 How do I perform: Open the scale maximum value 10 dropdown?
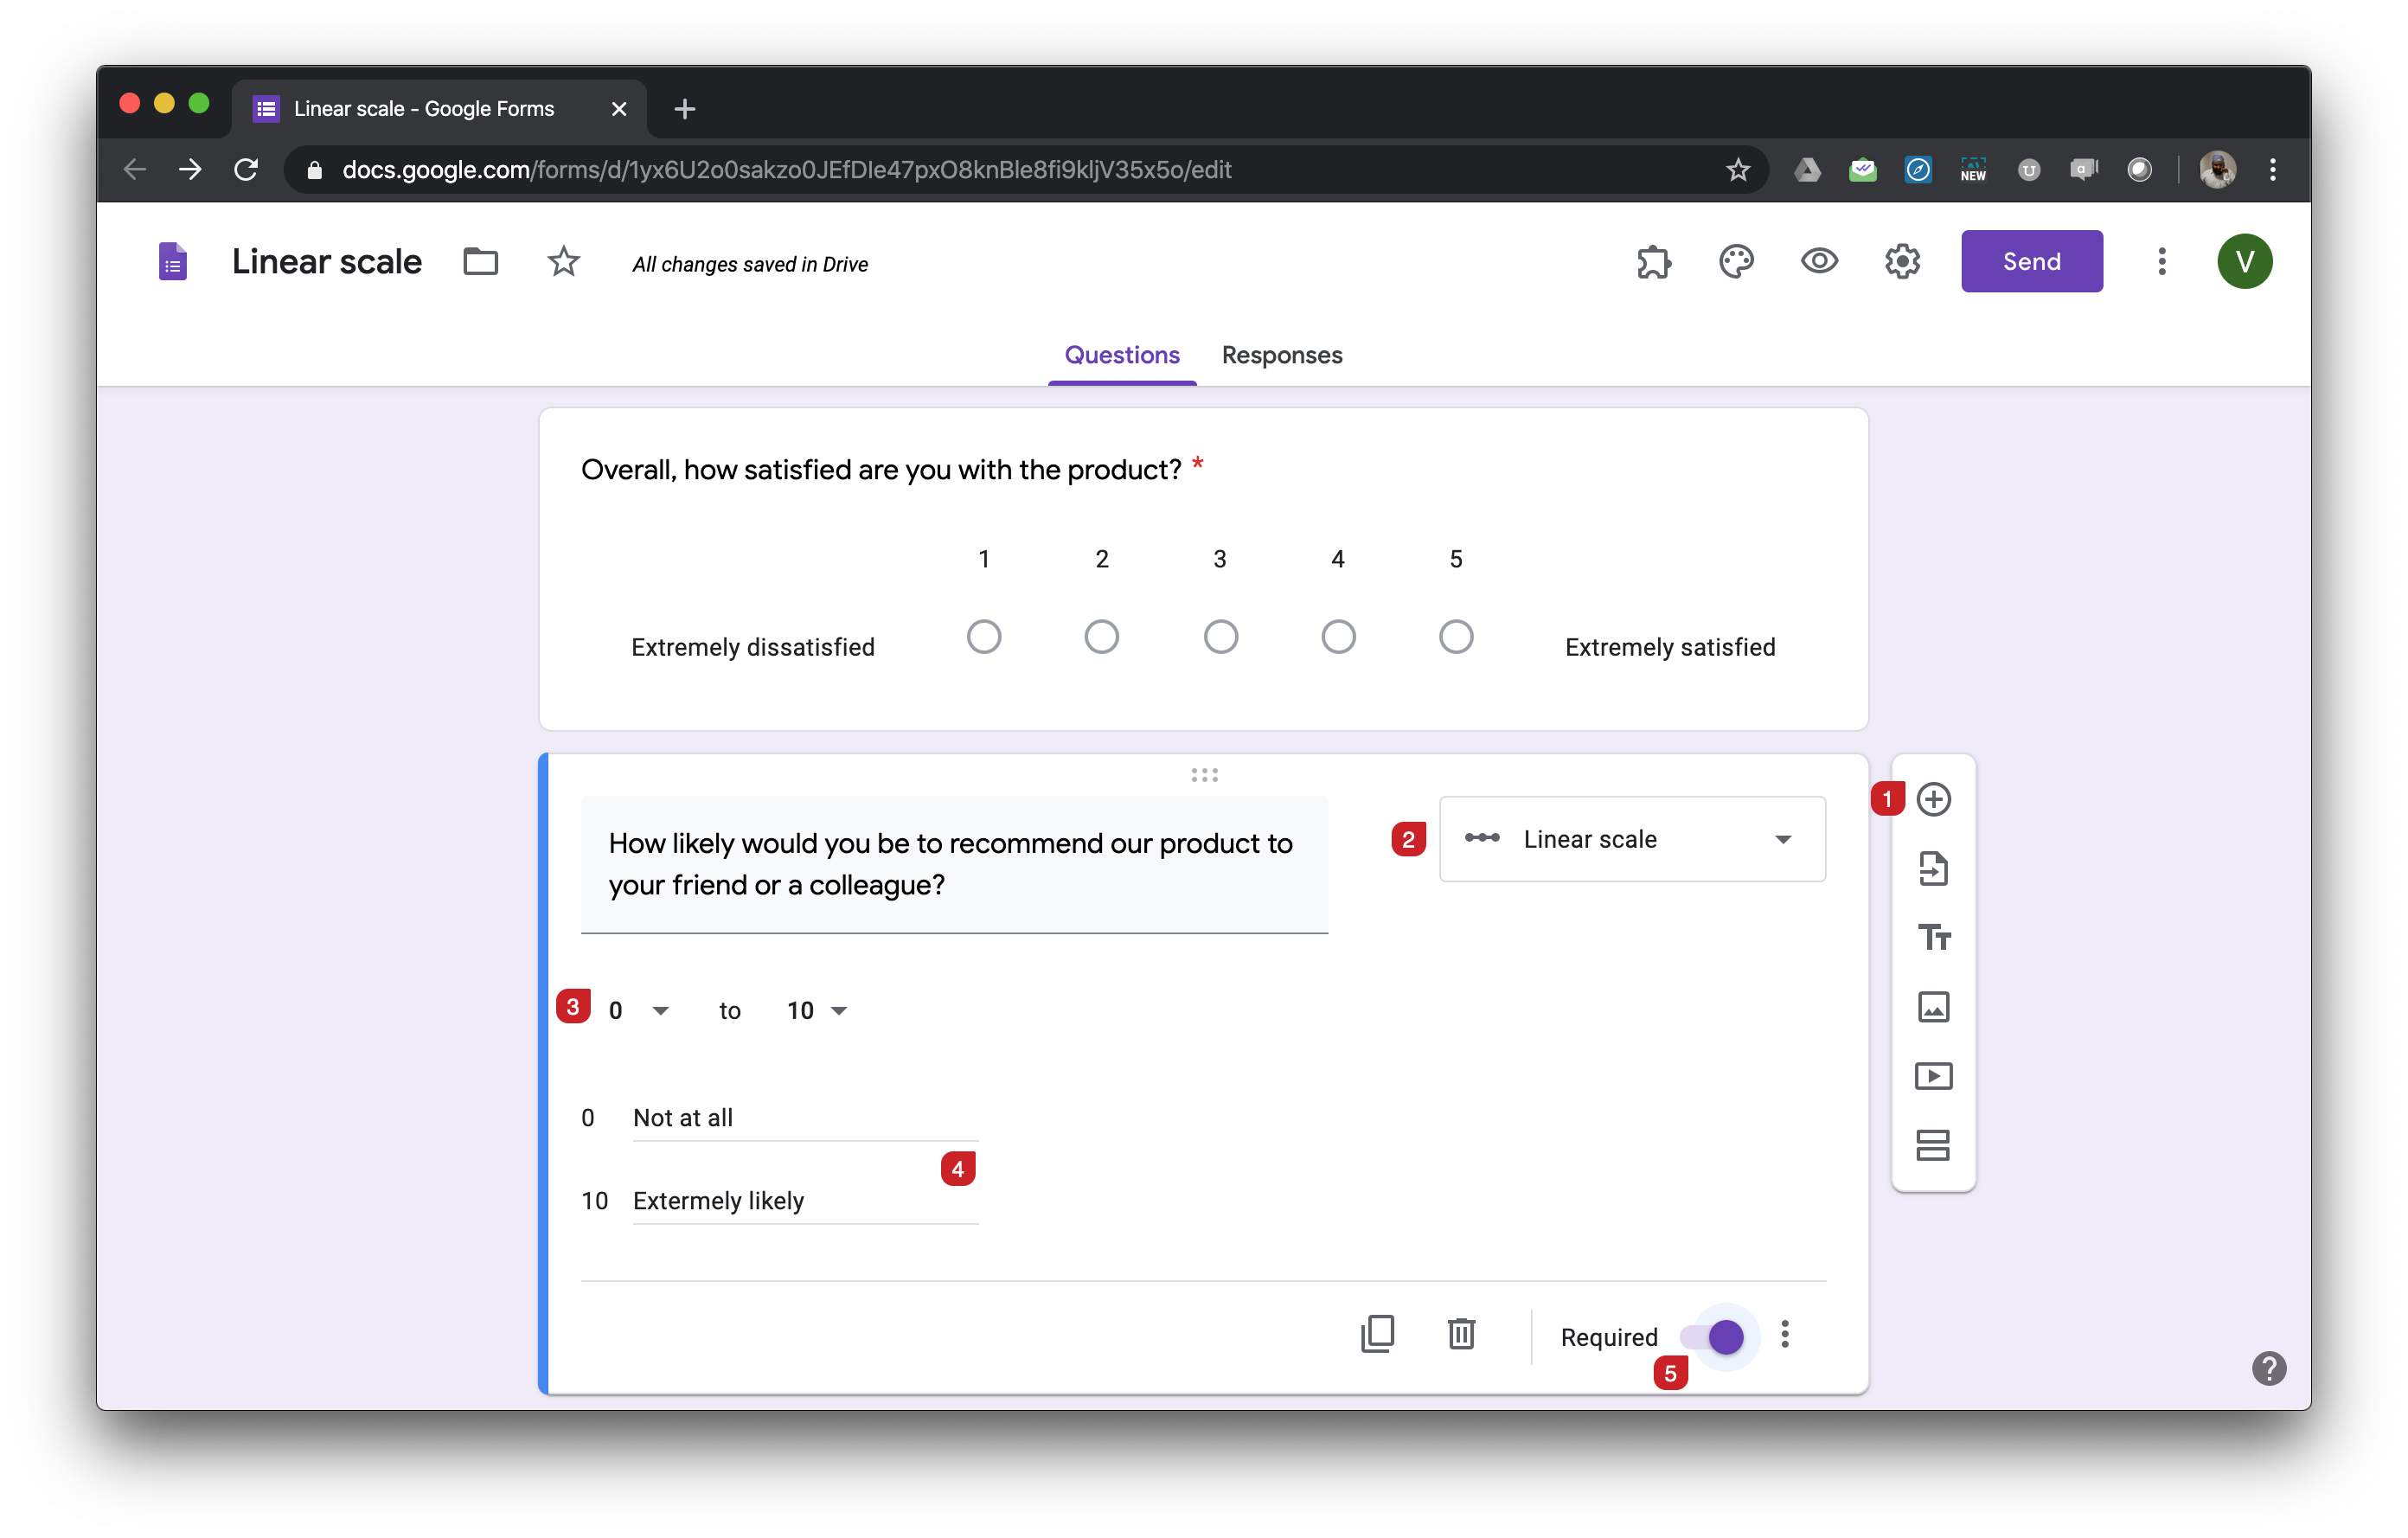(817, 1010)
